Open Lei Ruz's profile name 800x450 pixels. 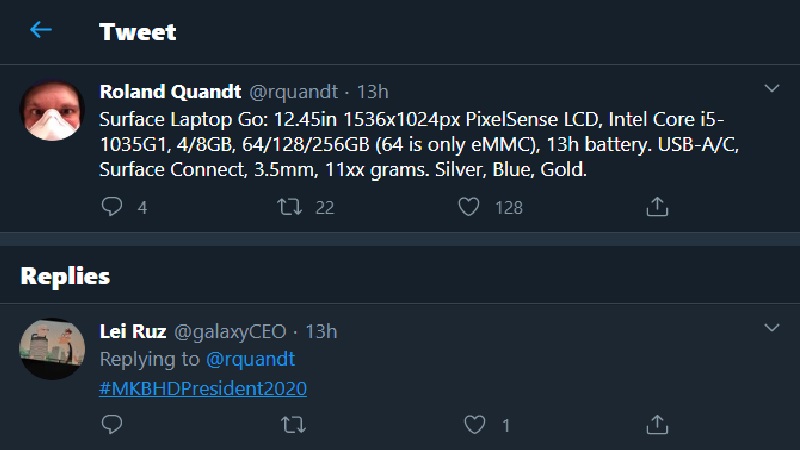pyautogui.click(x=134, y=331)
